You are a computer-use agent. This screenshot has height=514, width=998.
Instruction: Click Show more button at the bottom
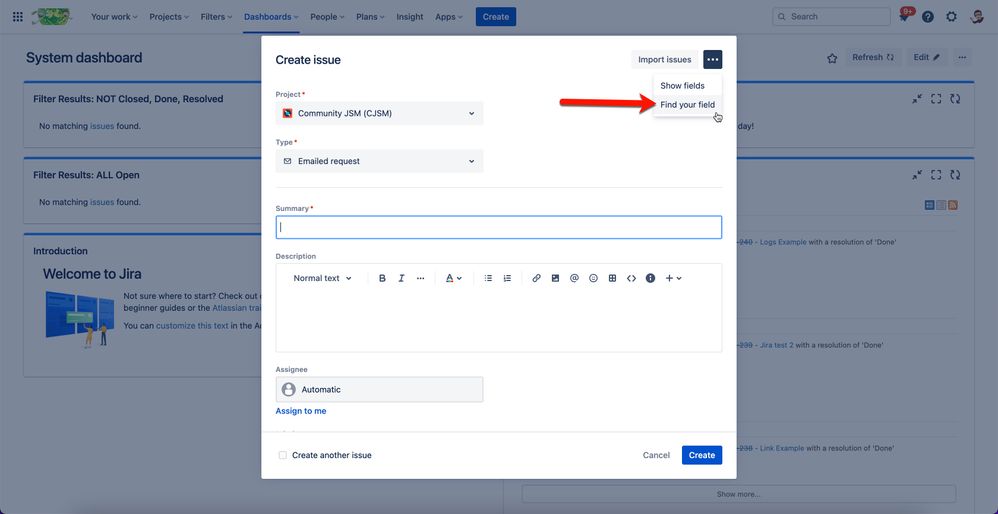(x=738, y=494)
